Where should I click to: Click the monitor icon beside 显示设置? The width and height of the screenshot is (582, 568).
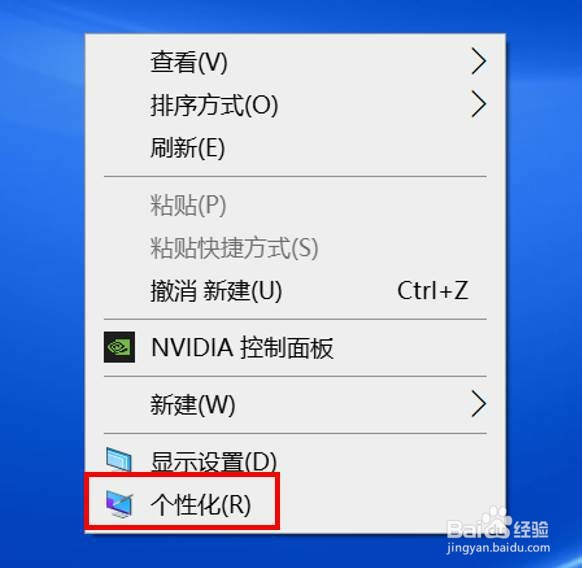119,459
